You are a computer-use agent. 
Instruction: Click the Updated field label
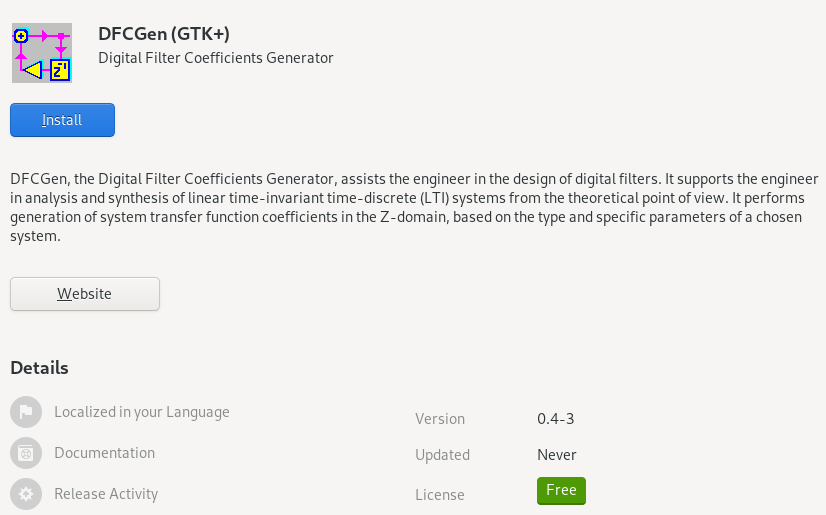[x=442, y=455]
